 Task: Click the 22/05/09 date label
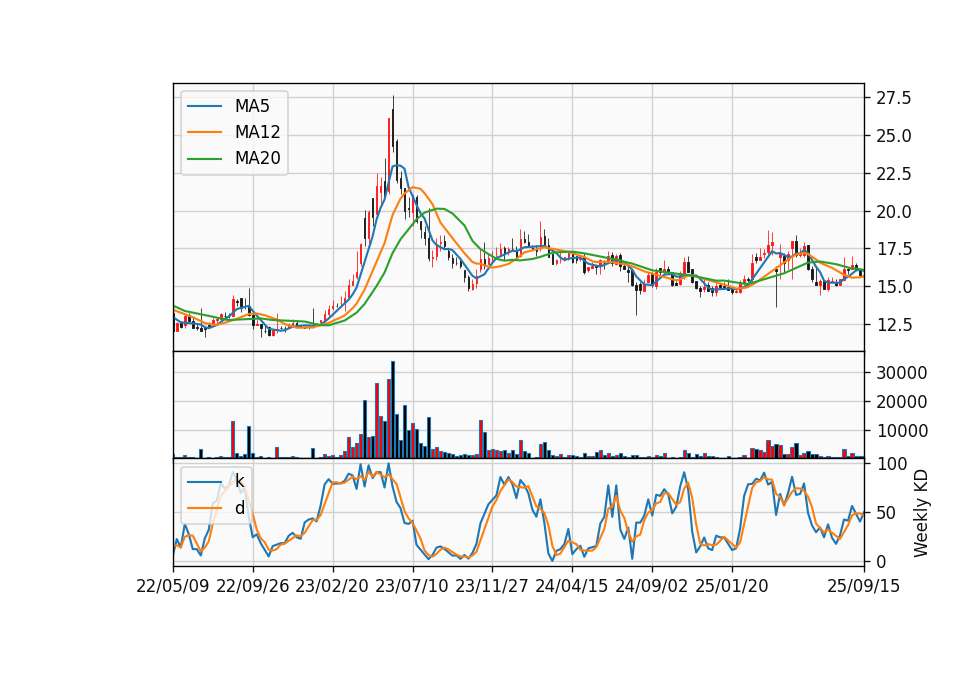tap(173, 586)
